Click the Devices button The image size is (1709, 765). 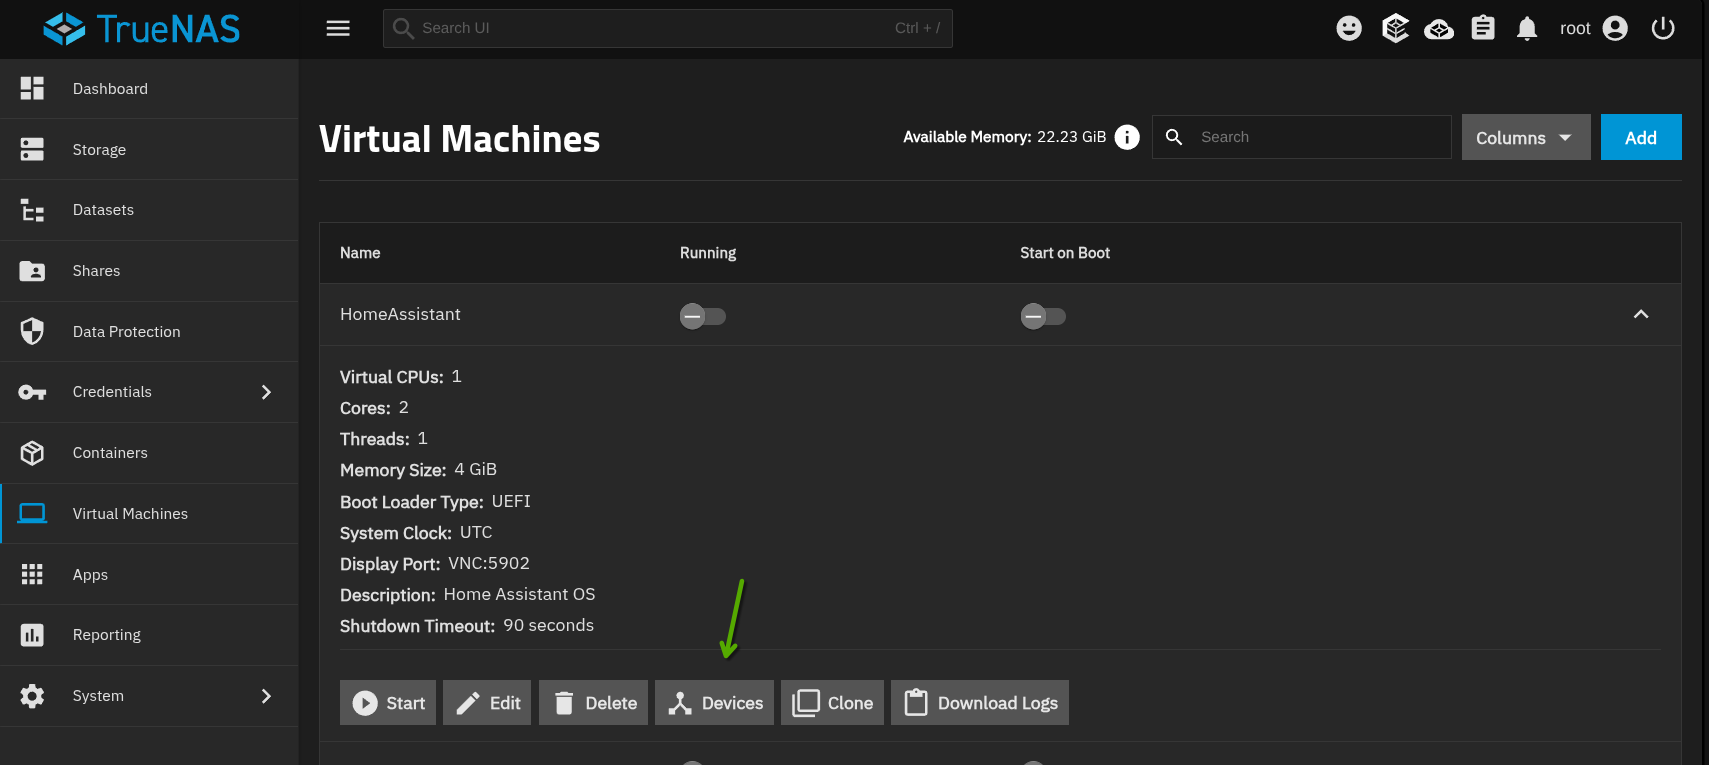[x=714, y=703]
